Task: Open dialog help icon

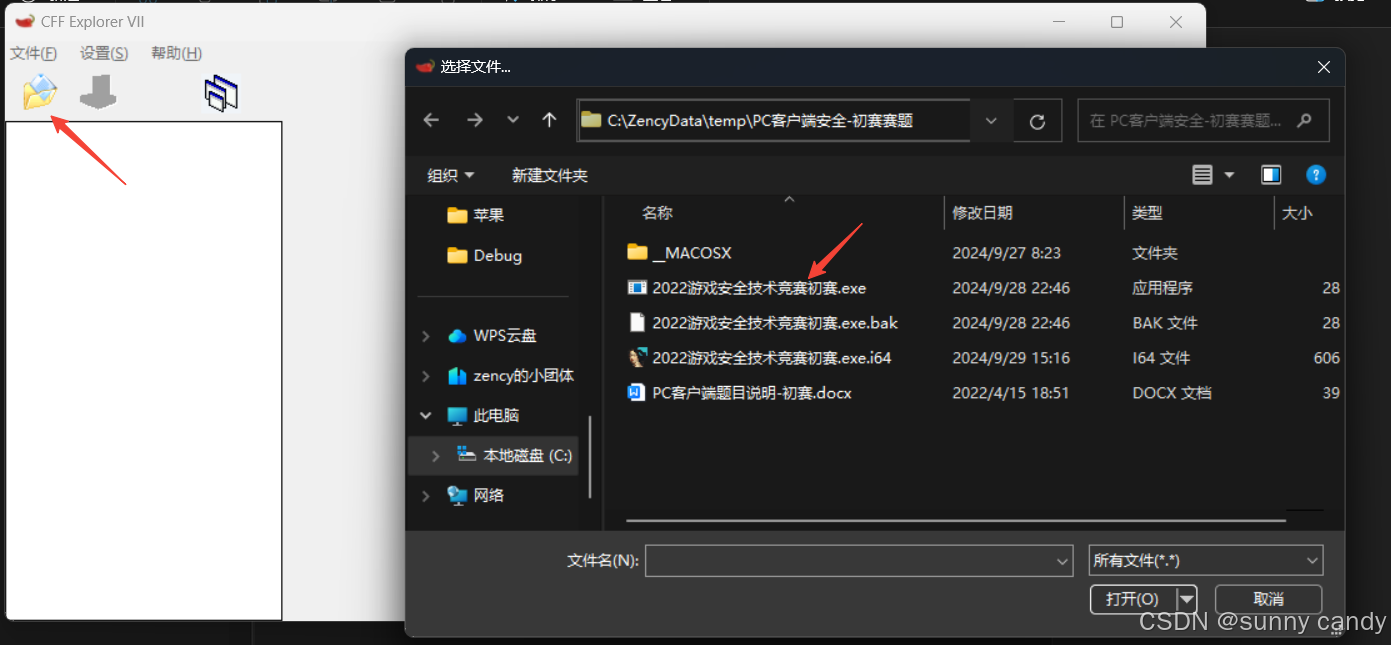Action: [x=1316, y=175]
